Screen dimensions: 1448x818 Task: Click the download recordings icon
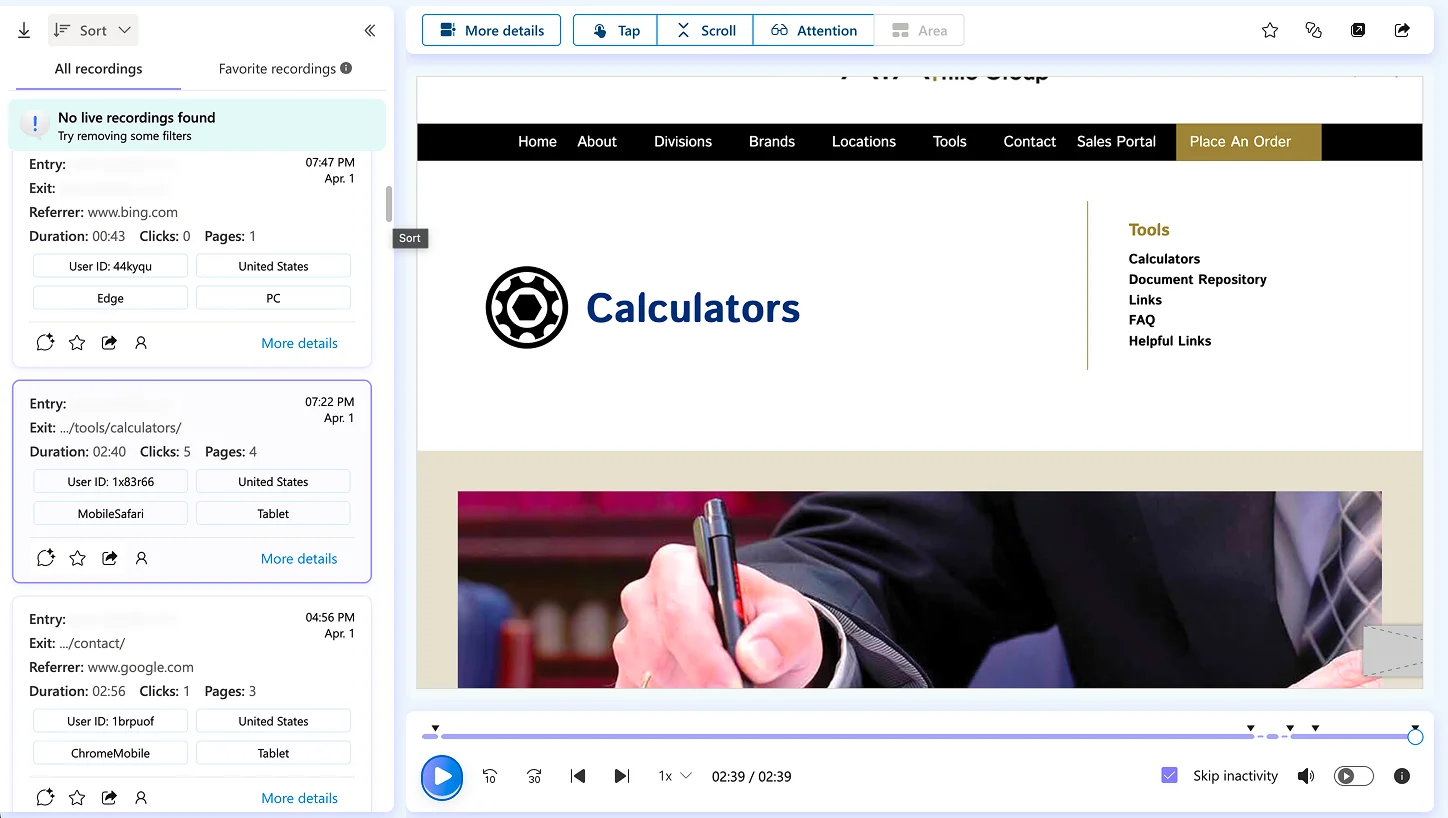[x=24, y=31]
